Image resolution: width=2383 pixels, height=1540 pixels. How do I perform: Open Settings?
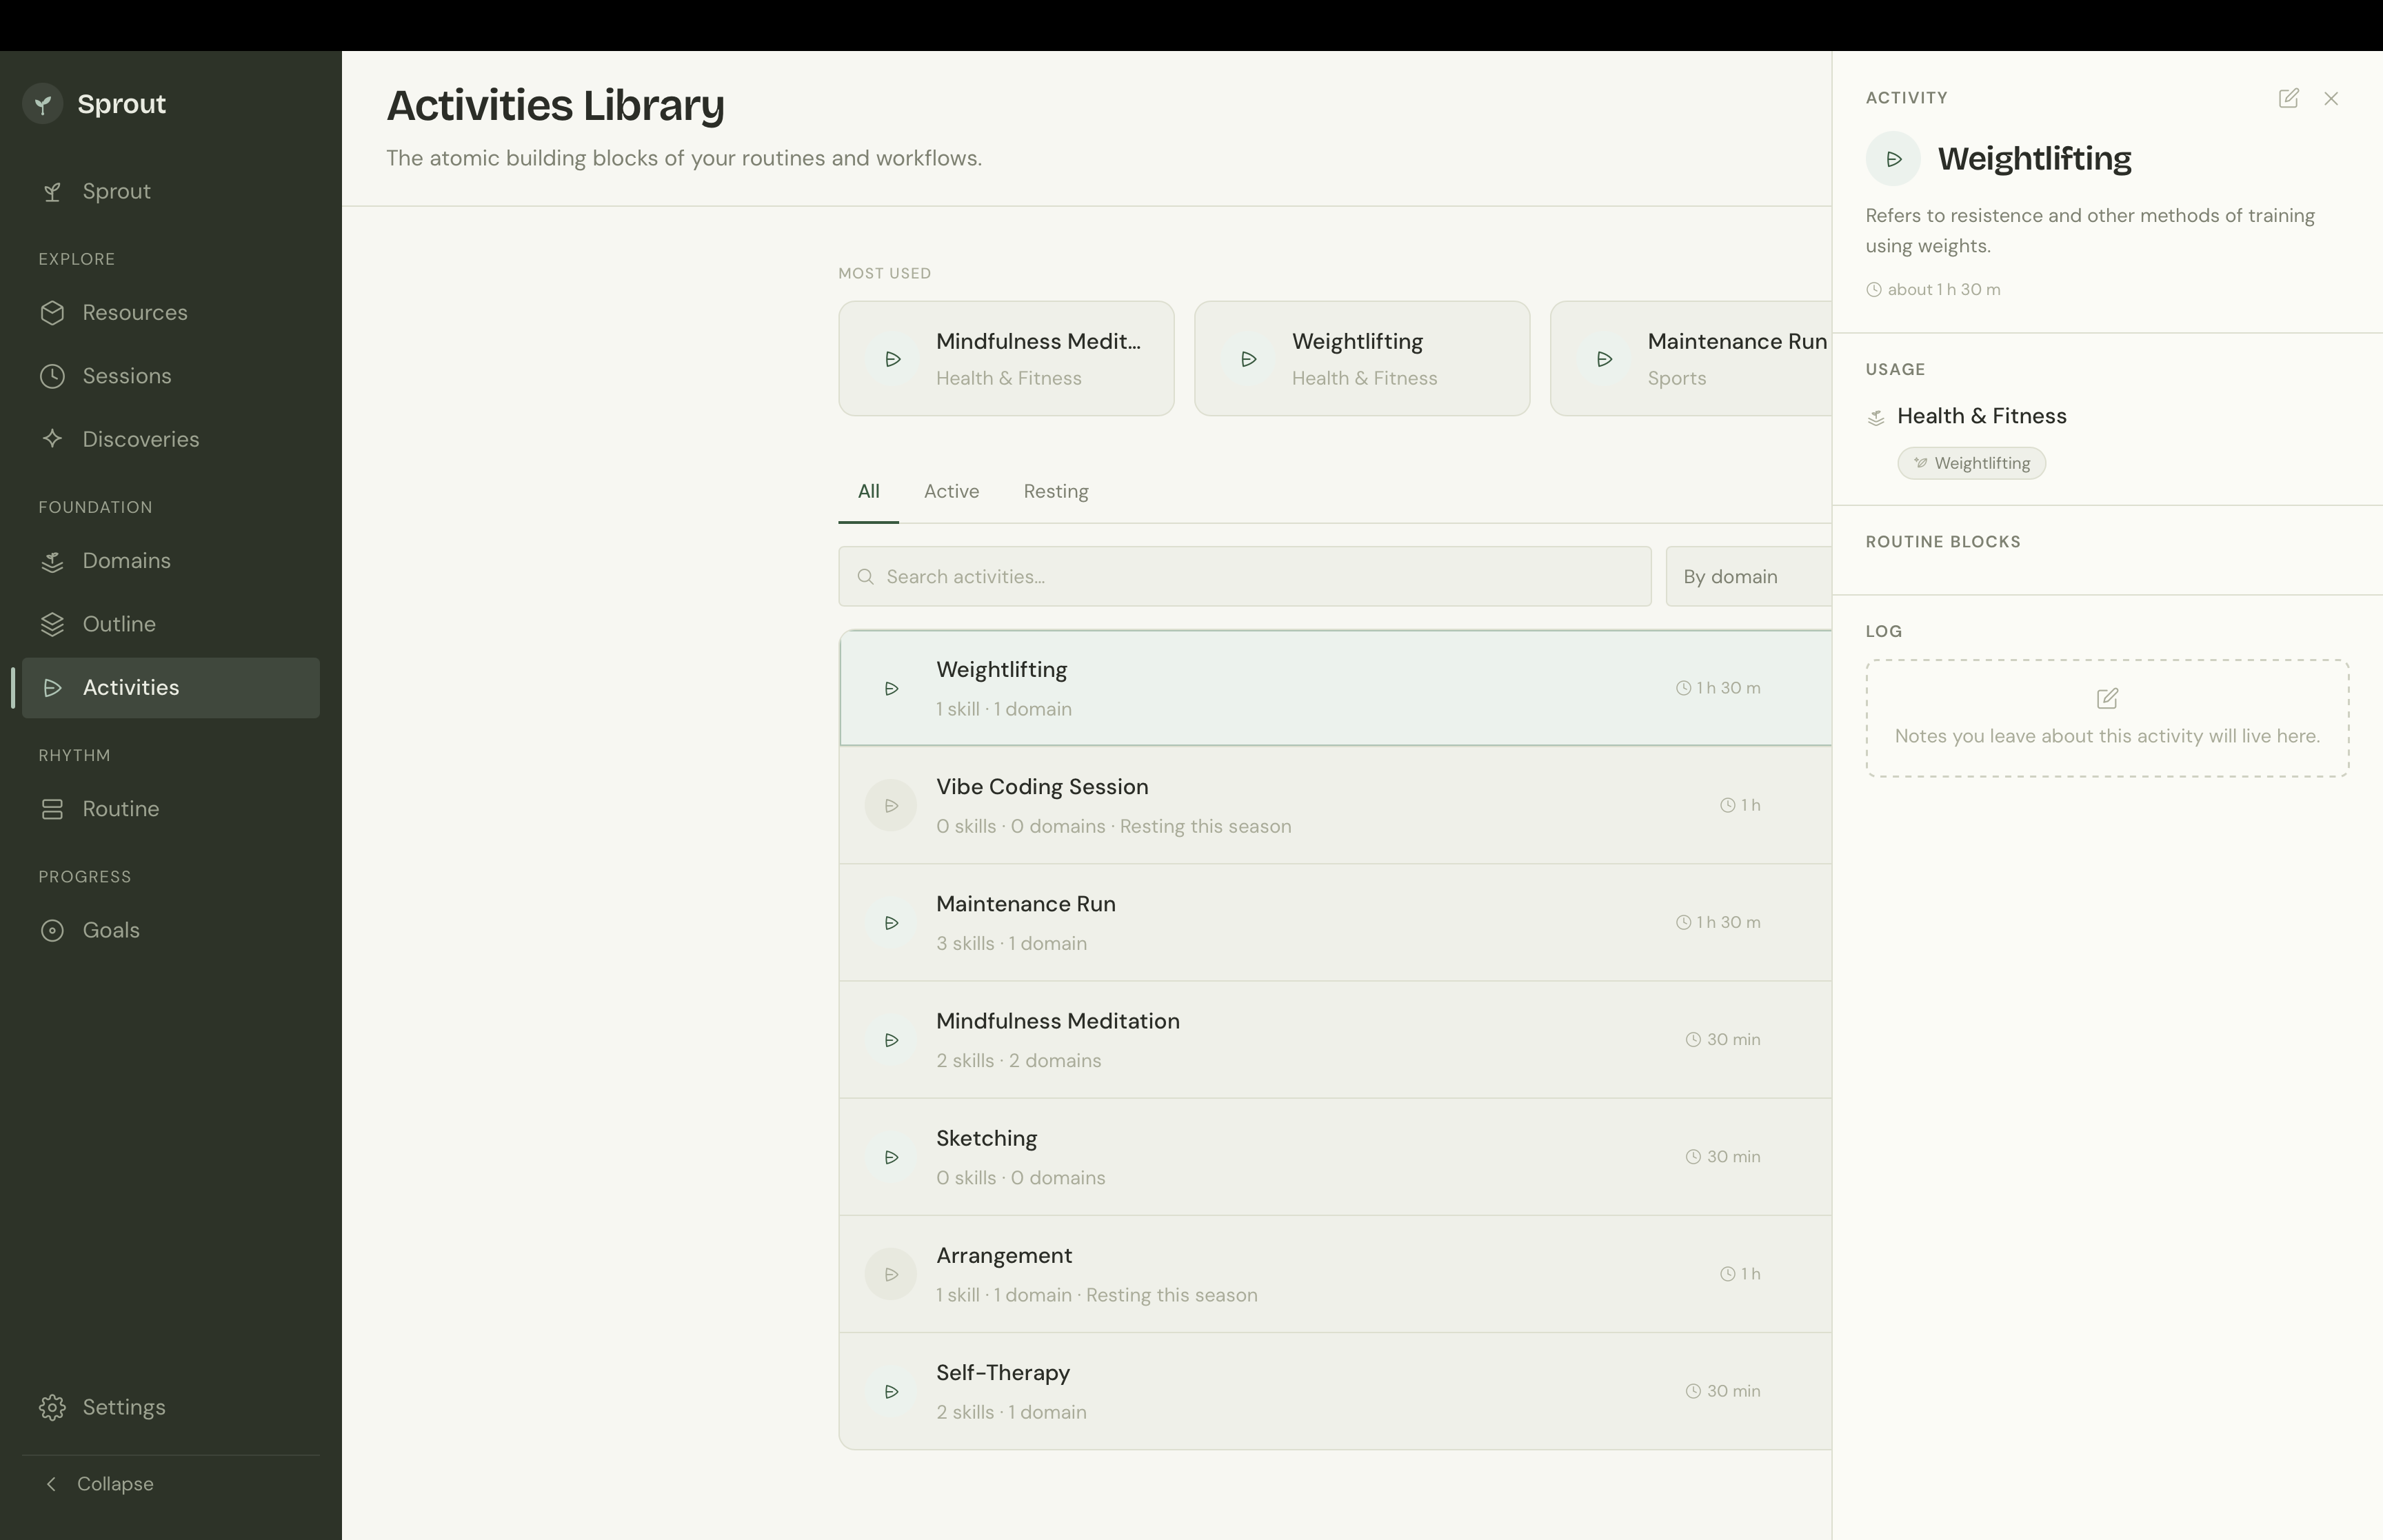(171, 1407)
